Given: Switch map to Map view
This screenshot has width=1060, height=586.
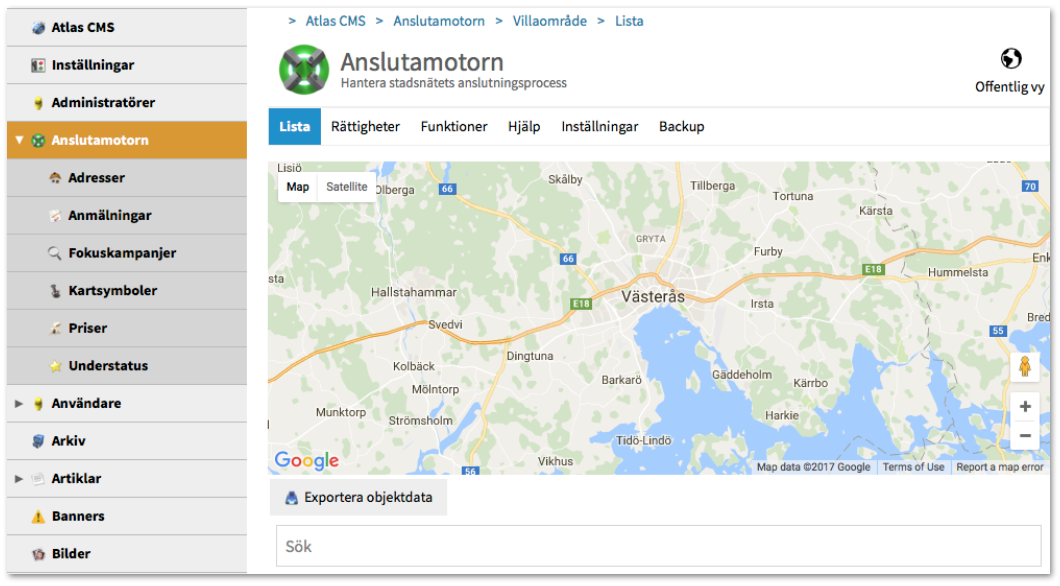Looking at the screenshot, I should (x=297, y=187).
